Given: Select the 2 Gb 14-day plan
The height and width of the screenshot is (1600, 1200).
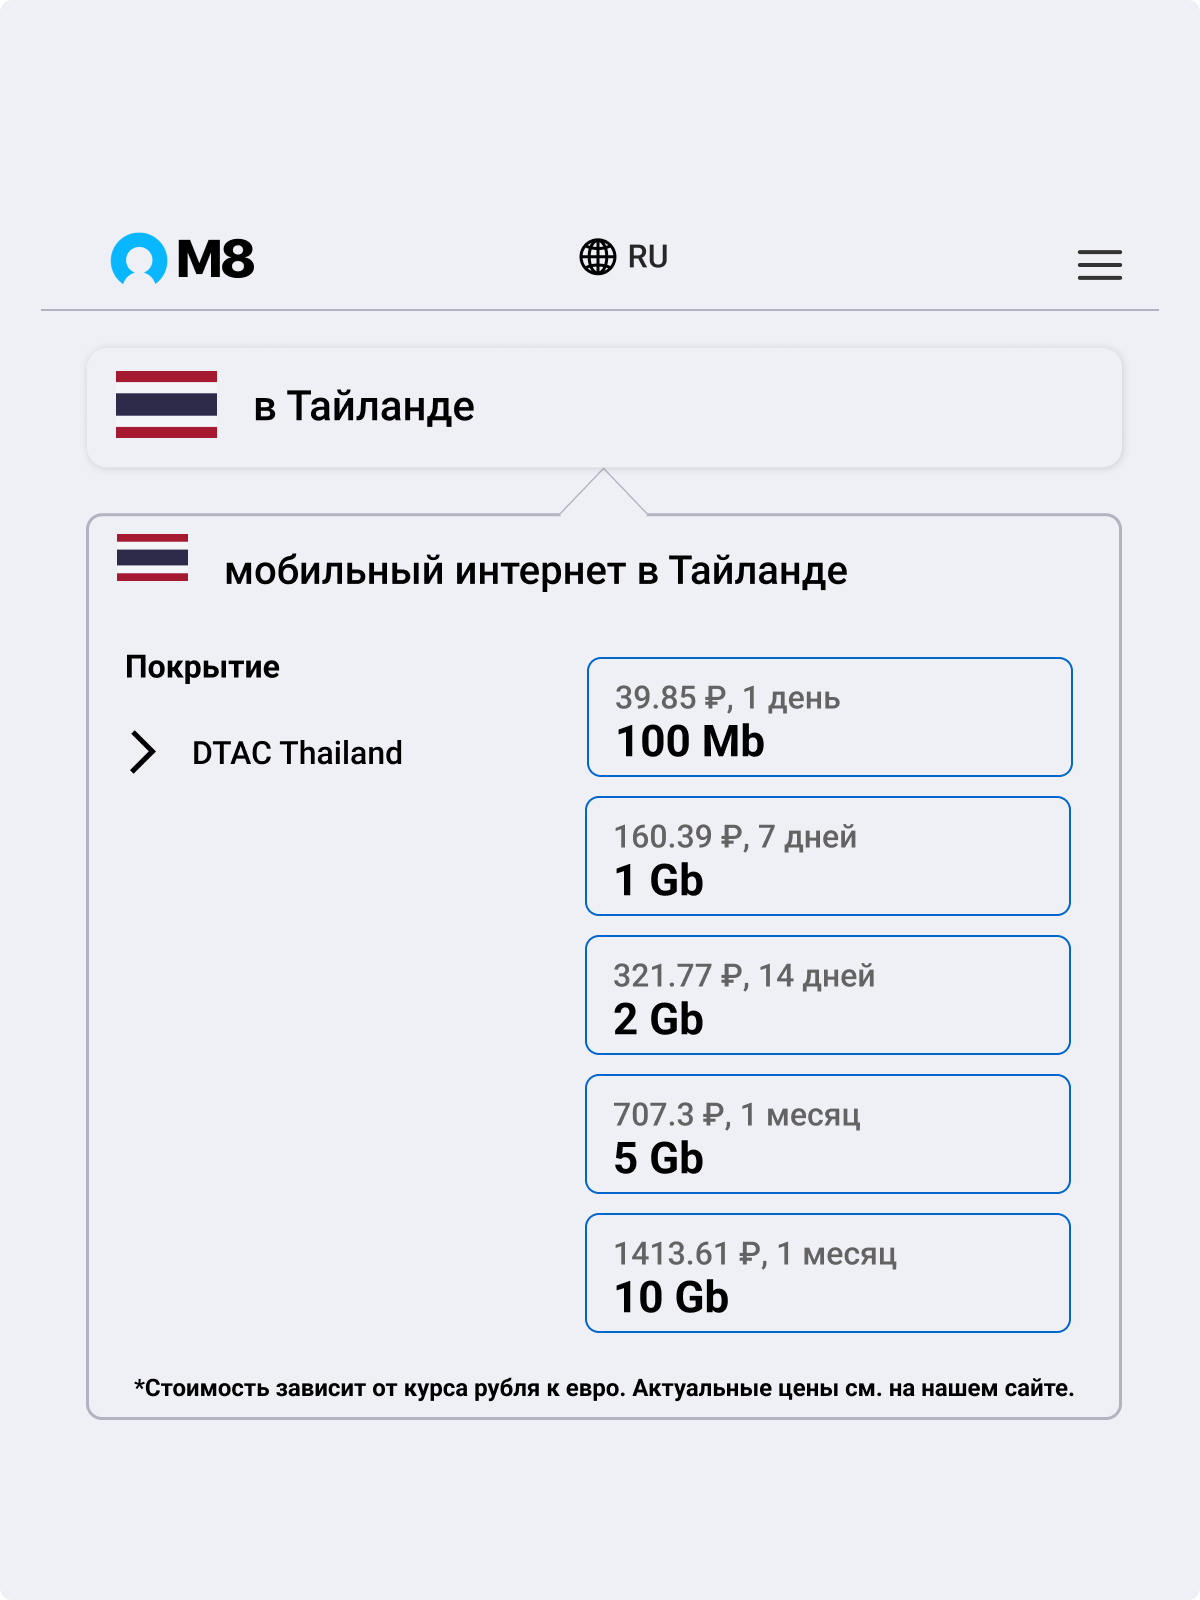Looking at the screenshot, I should [x=828, y=995].
